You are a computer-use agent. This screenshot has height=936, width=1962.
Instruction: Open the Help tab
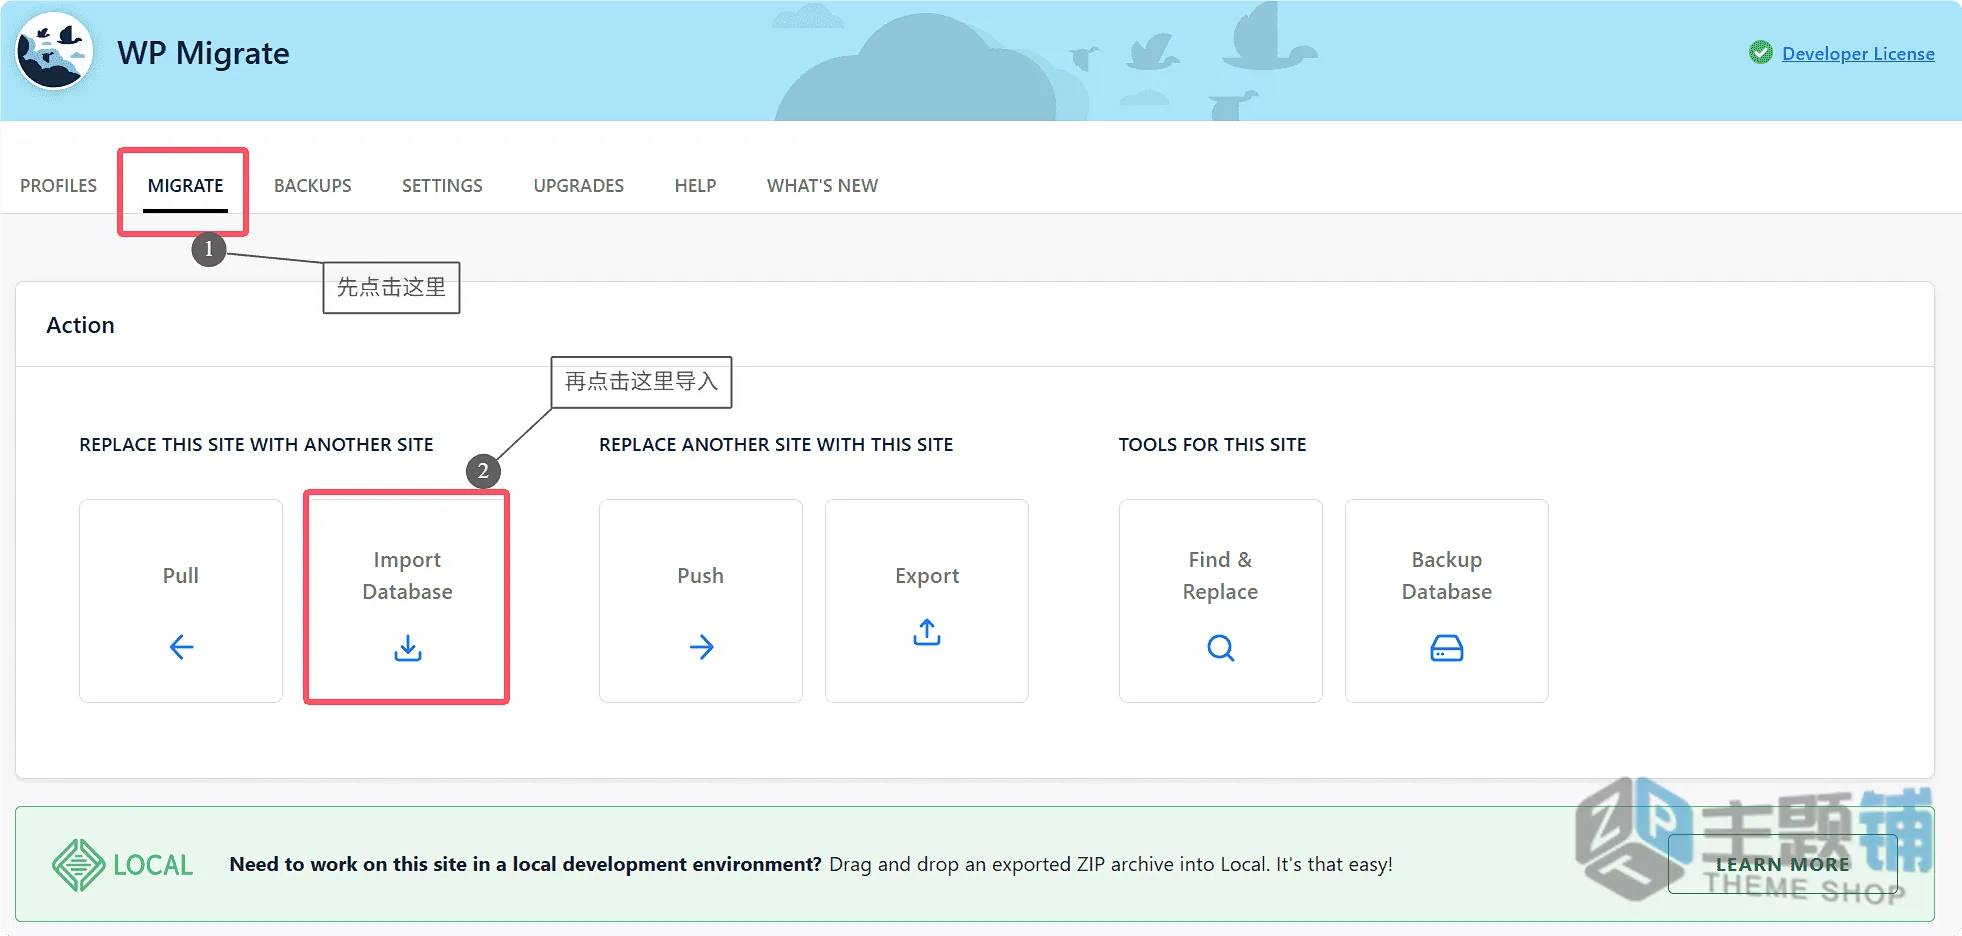tap(695, 186)
